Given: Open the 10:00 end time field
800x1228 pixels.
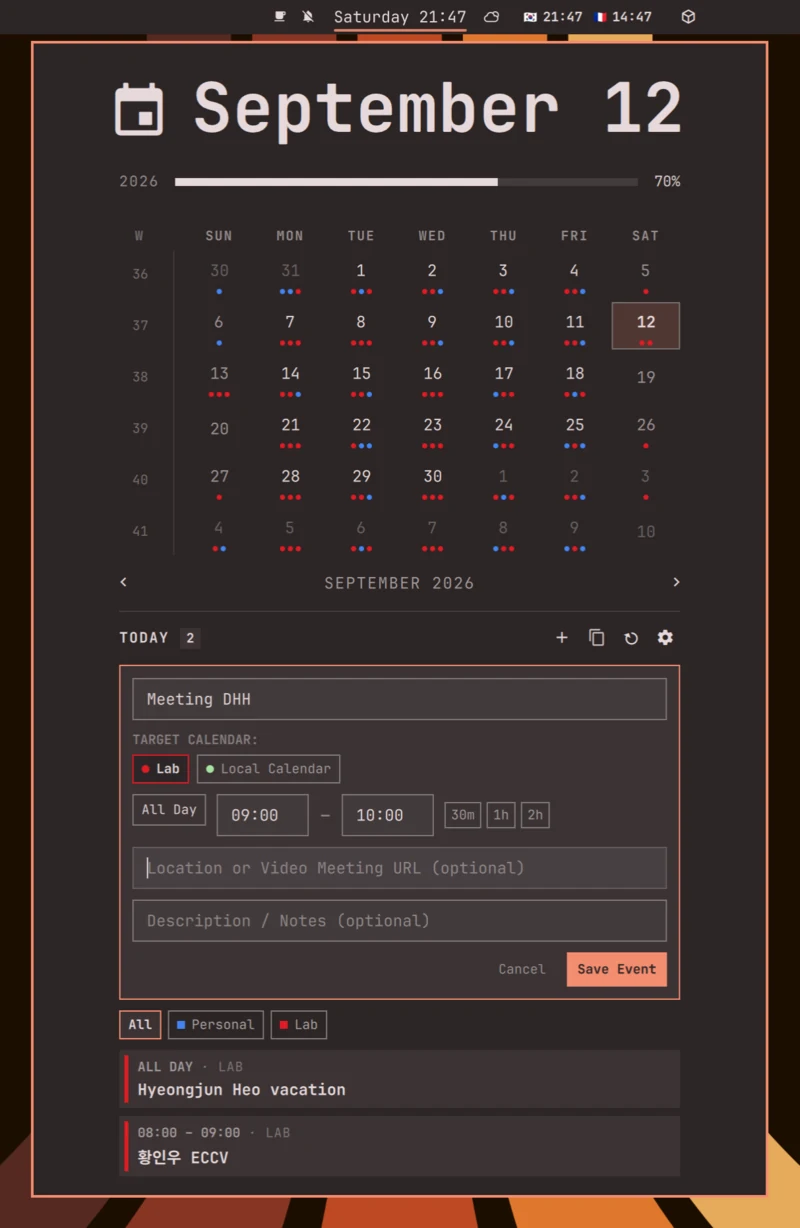Looking at the screenshot, I should click(387, 815).
